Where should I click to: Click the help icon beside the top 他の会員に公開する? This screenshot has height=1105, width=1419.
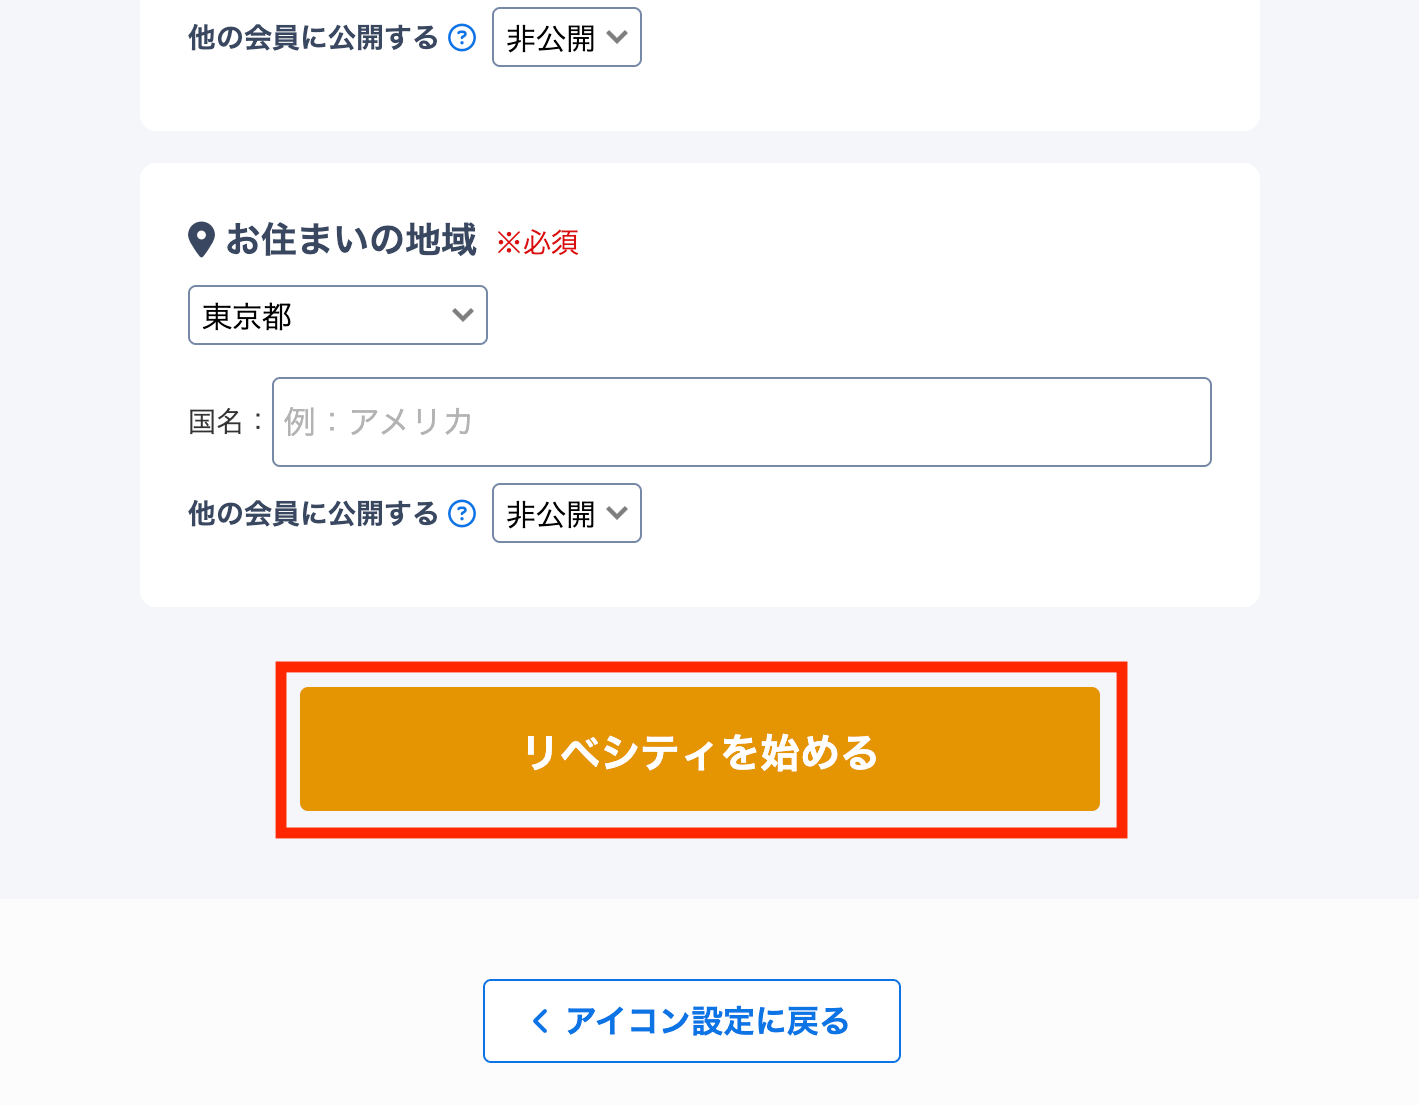tap(462, 38)
